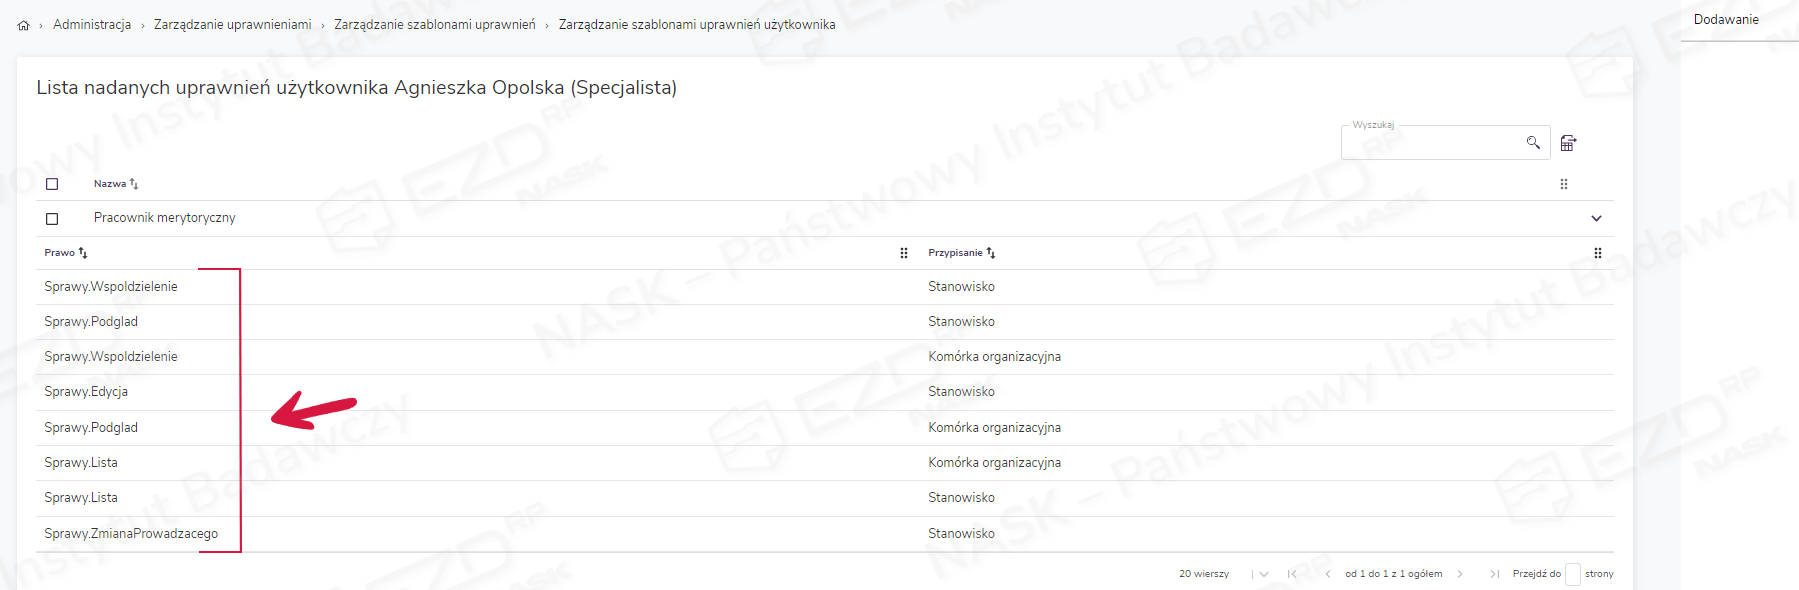The width and height of the screenshot is (1799, 590).
Task: Open Zarządzanie uprawnieniami breadcrumb item
Action: click(x=232, y=25)
